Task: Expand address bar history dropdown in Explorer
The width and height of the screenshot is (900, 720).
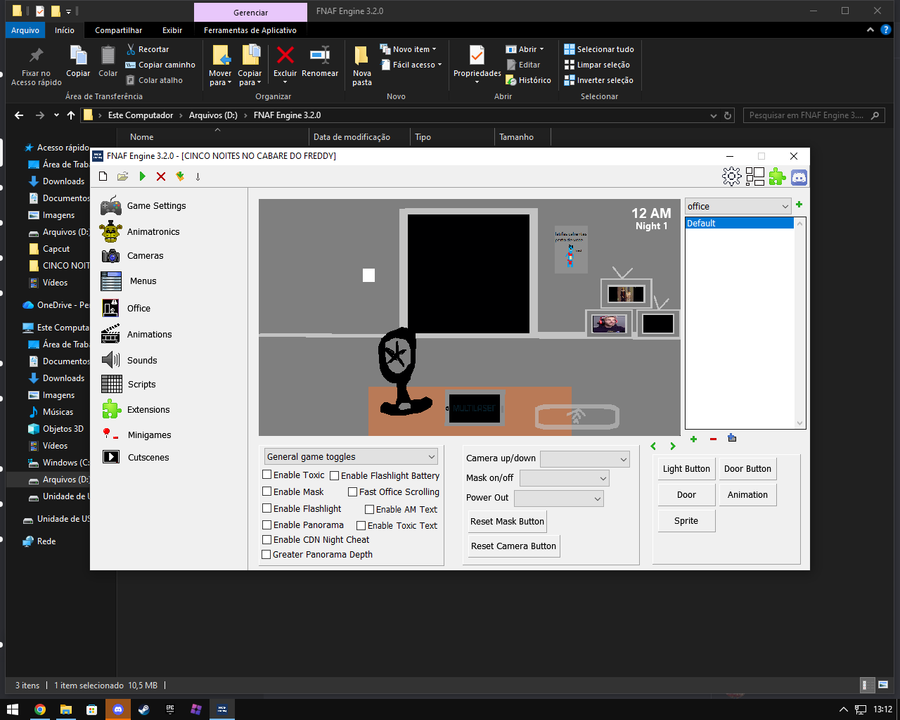Action: 713,115
